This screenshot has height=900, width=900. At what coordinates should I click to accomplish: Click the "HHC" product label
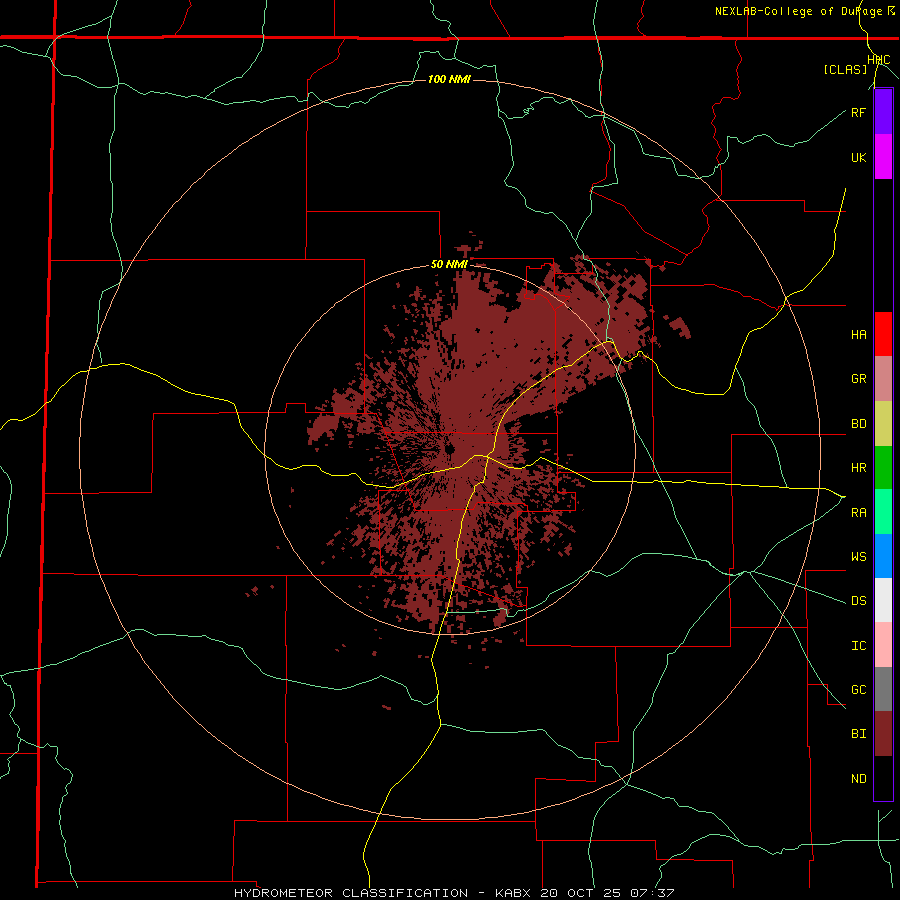point(878,60)
